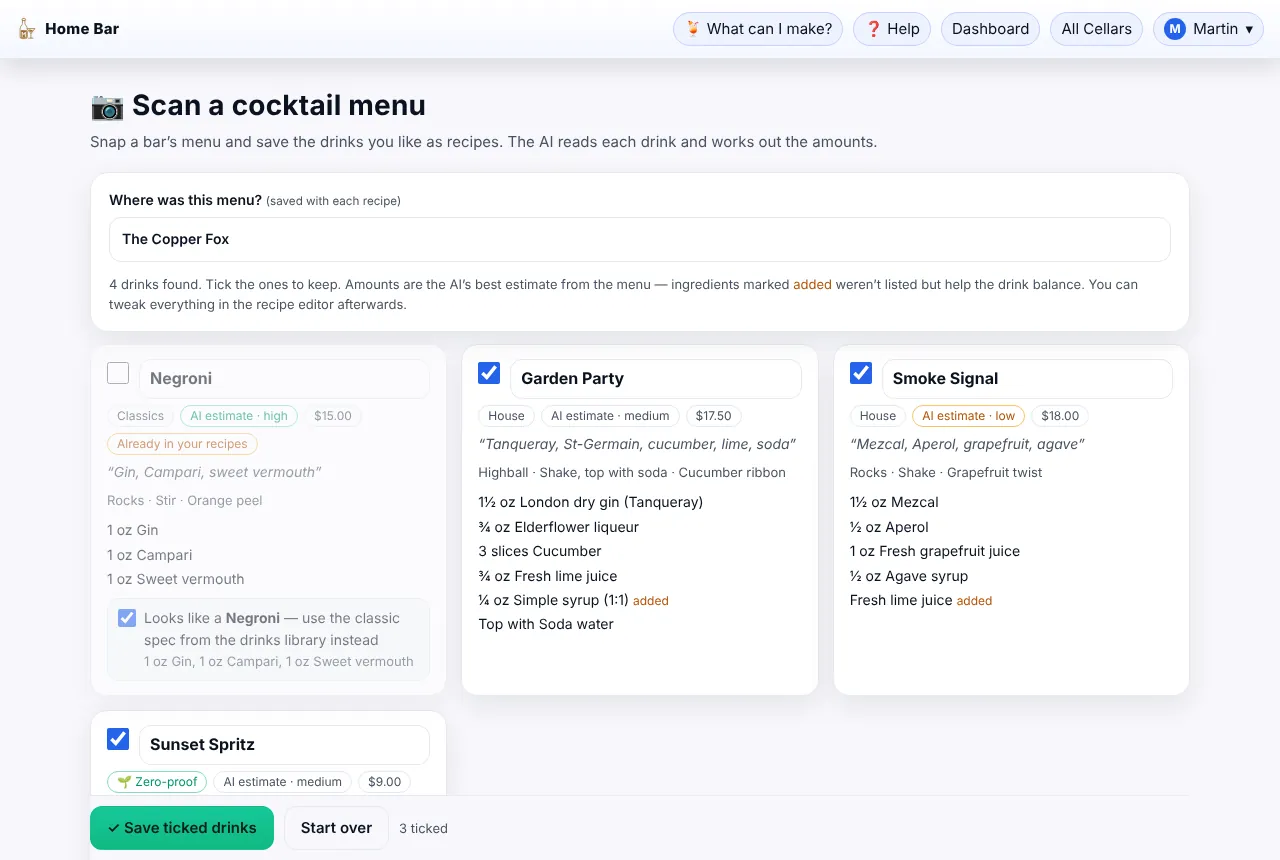Open the Help page

click(892, 29)
